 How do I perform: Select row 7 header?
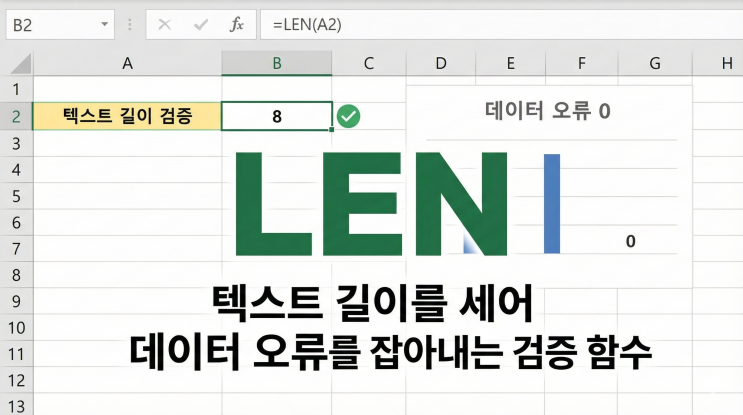tap(17, 249)
